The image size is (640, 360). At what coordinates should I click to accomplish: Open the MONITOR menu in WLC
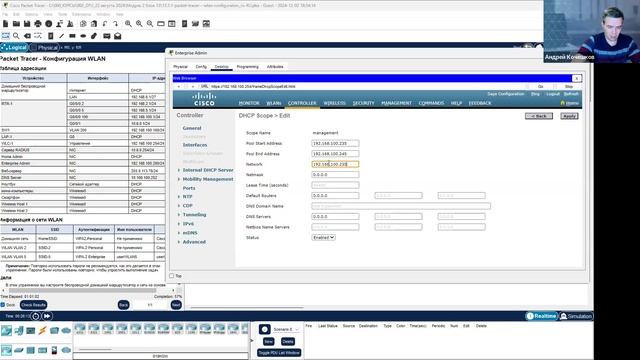click(249, 103)
